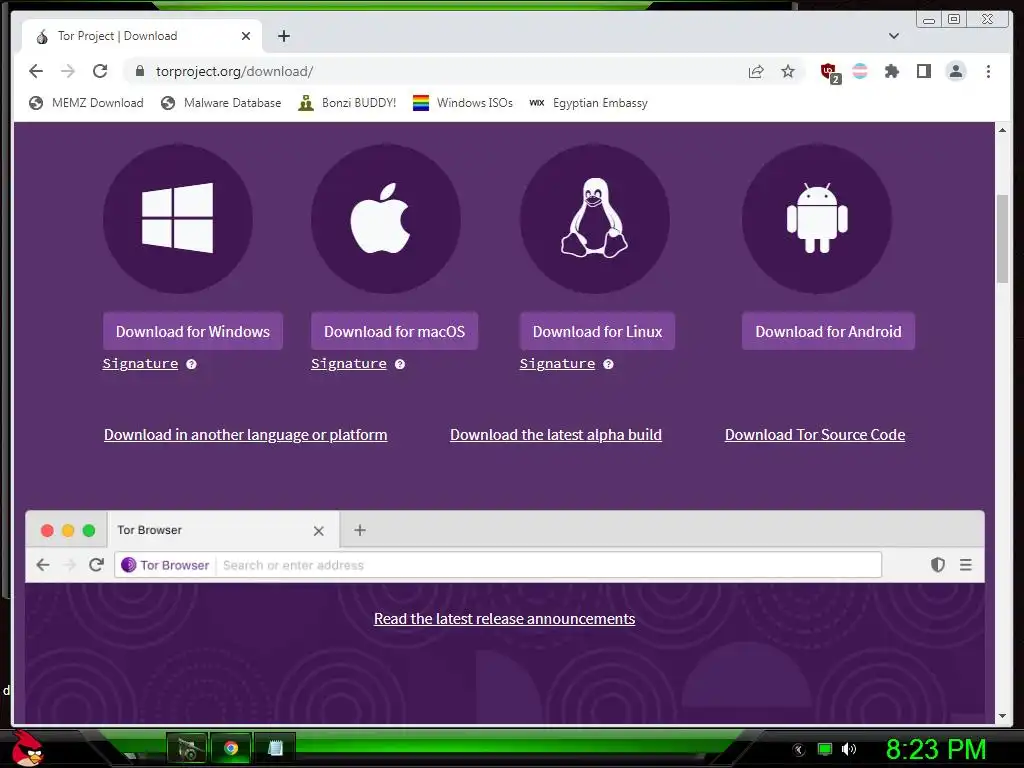Screen dimensions: 1024x768
Task: Follow Download in another language or platform
Action: [246, 435]
